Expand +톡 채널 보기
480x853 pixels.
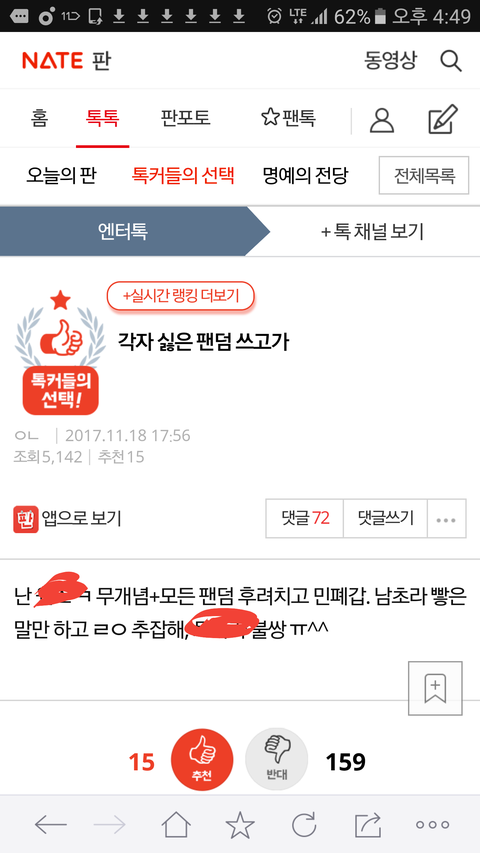(x=372, y=232)
